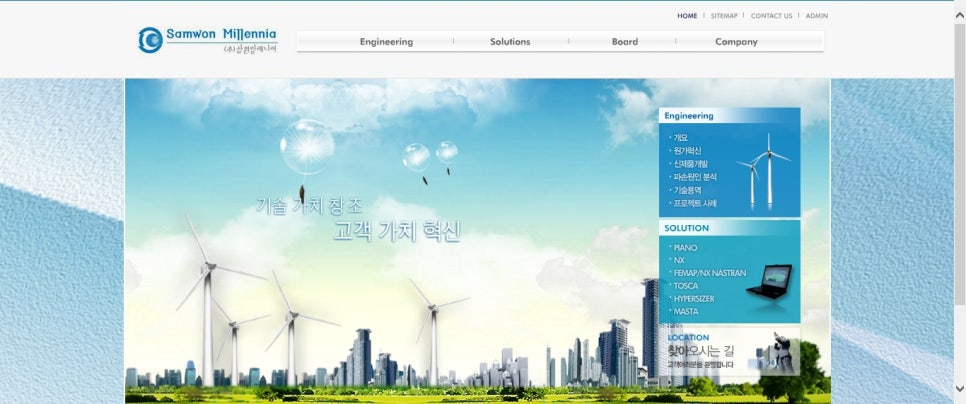966x404 pixels.
Task: Open the PIANO solution link
Action: pyautogui.click(x=684, y=248)
